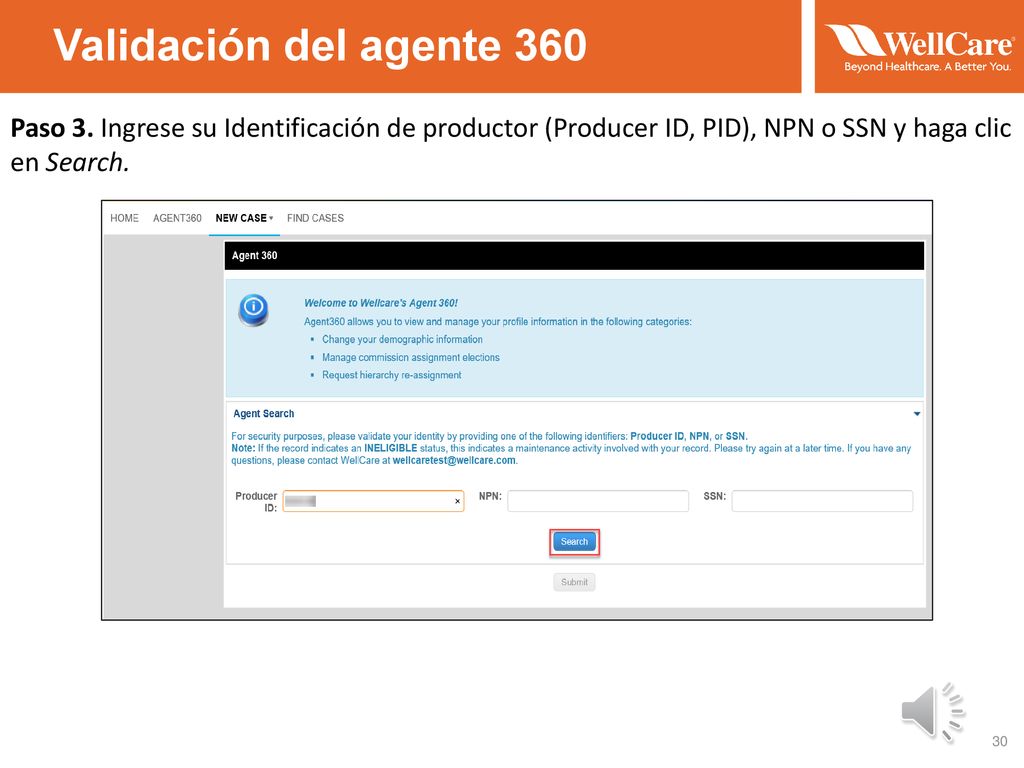Select 'Manage commission assignment elections' bullet text

pos(411,357)
